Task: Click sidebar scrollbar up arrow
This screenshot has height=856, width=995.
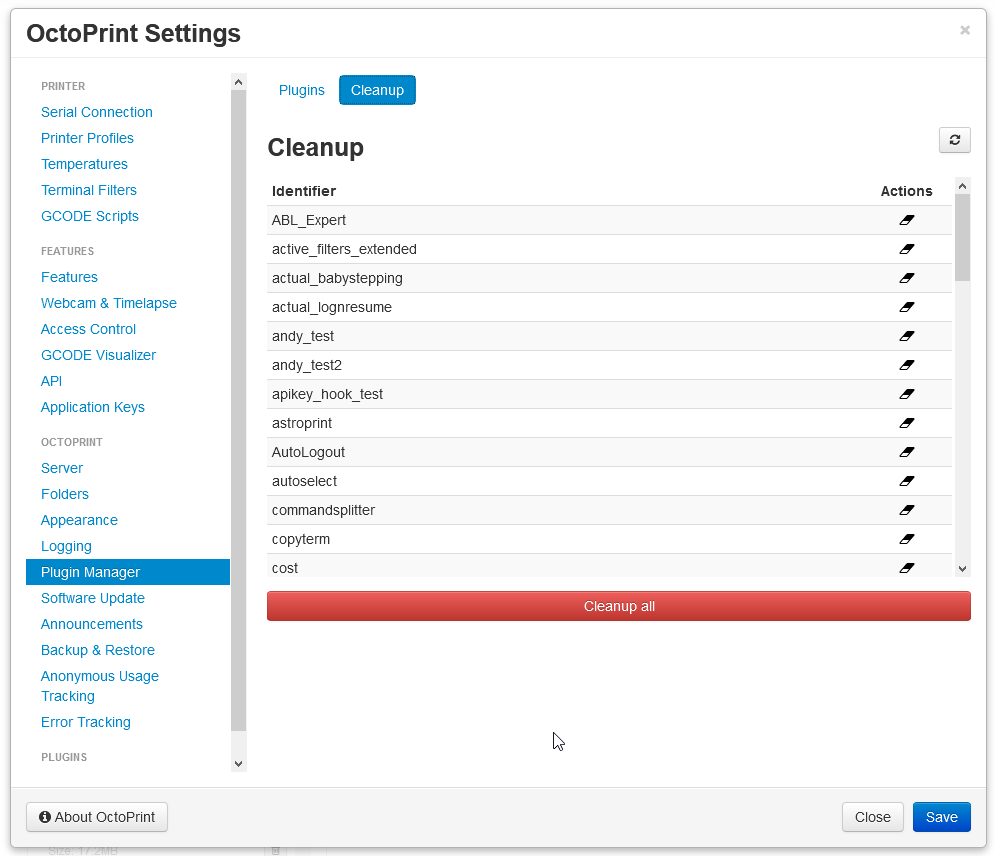Action: click(x=239, y=82)
